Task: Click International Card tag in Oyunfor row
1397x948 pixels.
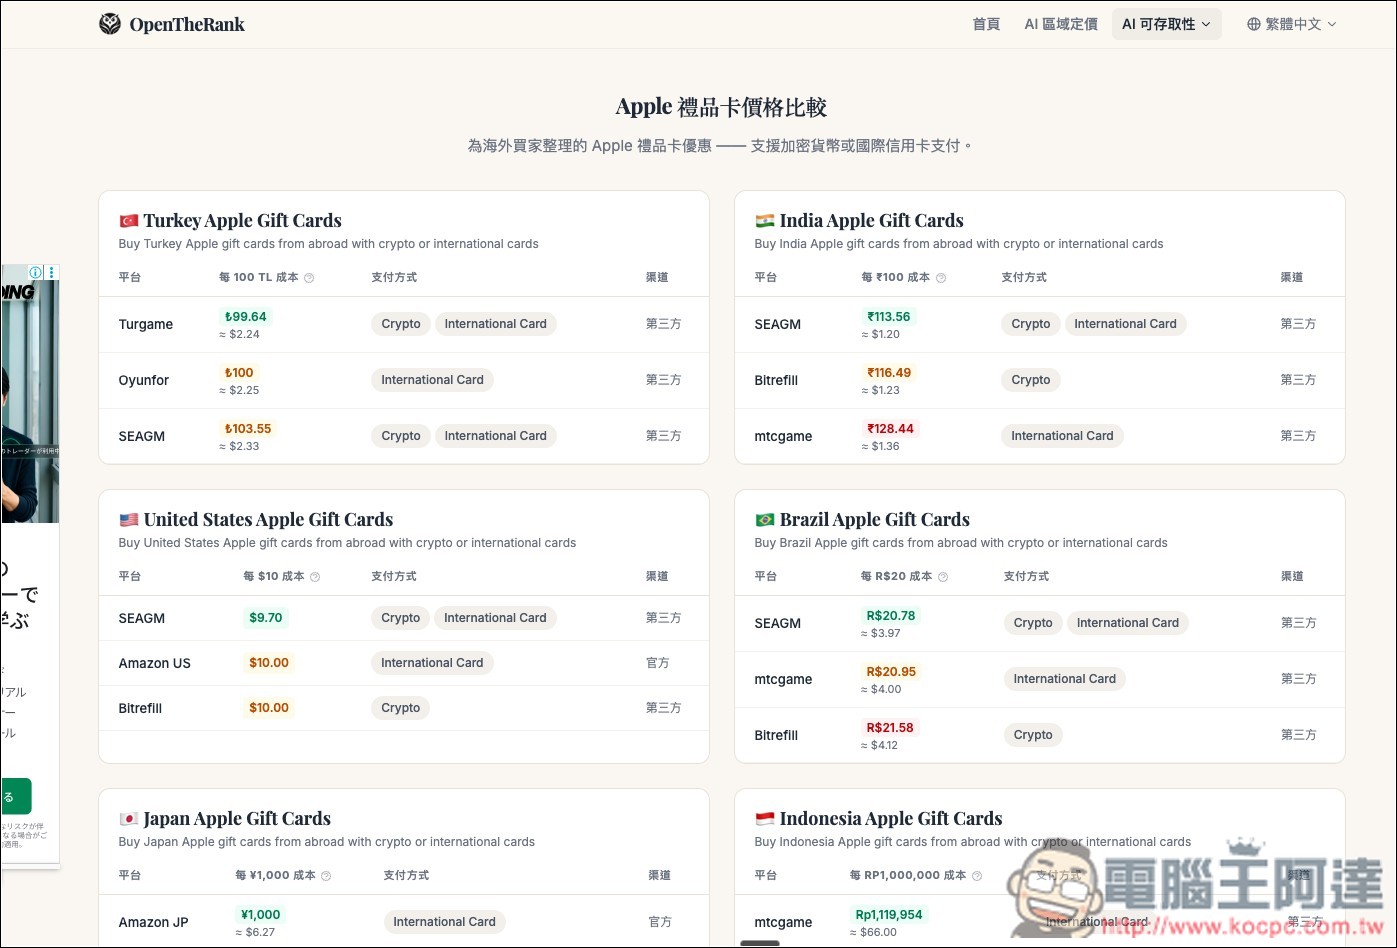Action: pos(432,380)
